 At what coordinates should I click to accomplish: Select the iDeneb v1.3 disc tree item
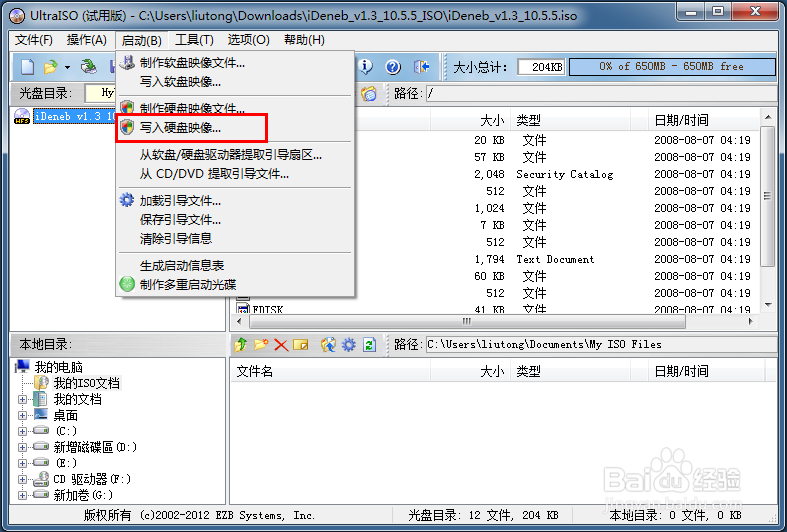point(74,116)
